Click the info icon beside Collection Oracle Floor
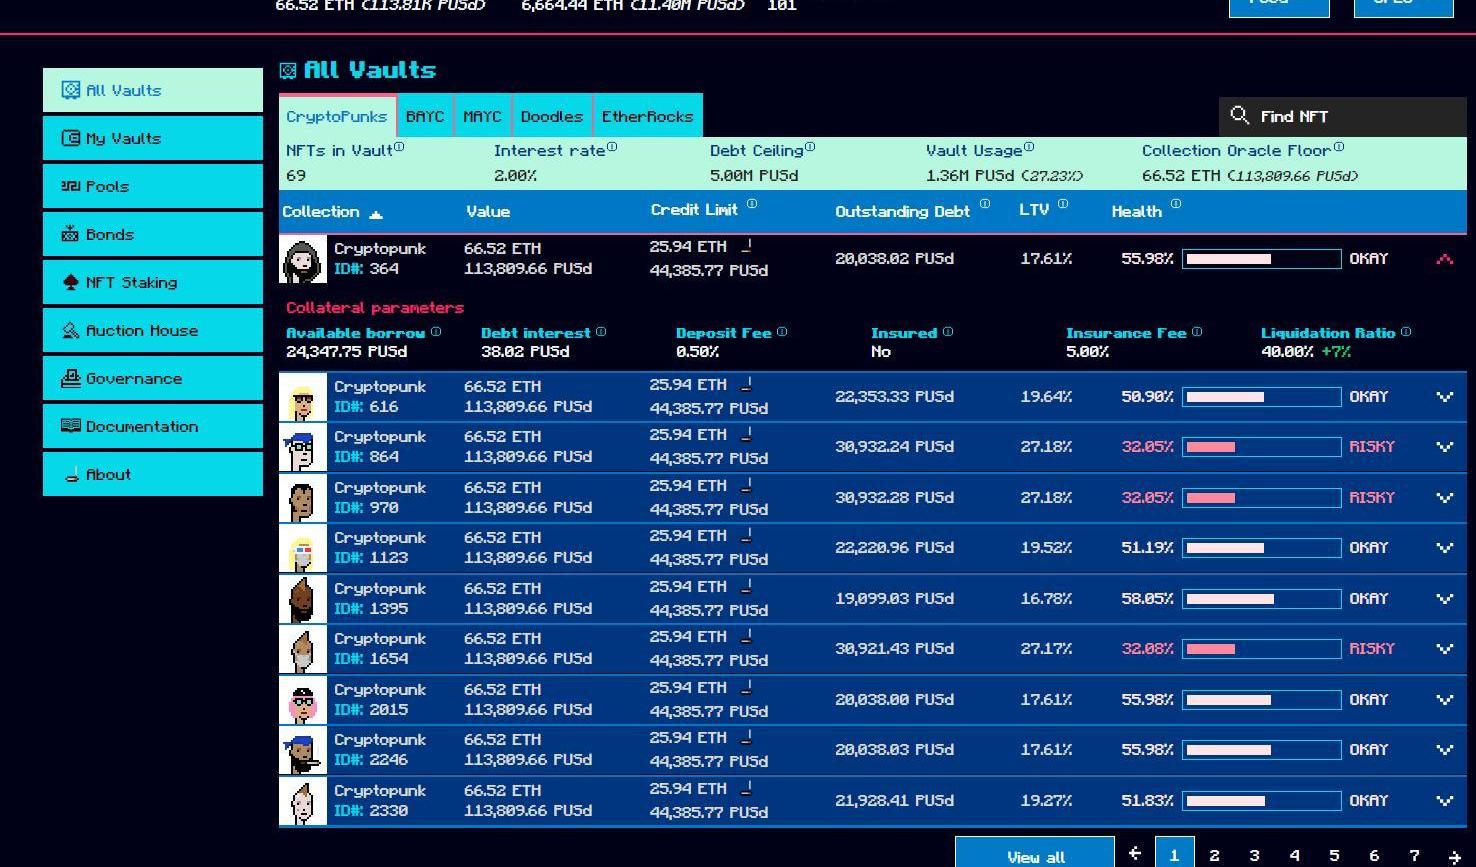Image resolution: width=1476 pixels, height=867 pixels. (x=1339, y=148)
